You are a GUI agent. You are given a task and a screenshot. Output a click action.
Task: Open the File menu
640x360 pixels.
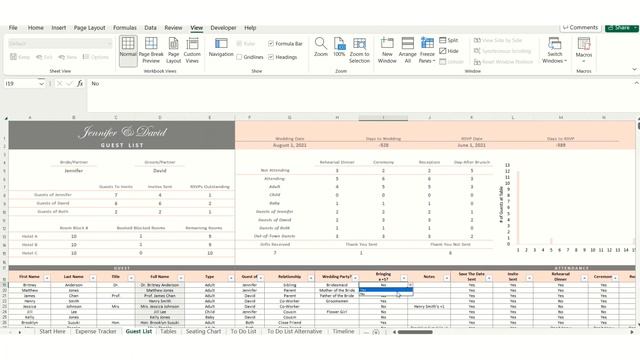(13, 28)
